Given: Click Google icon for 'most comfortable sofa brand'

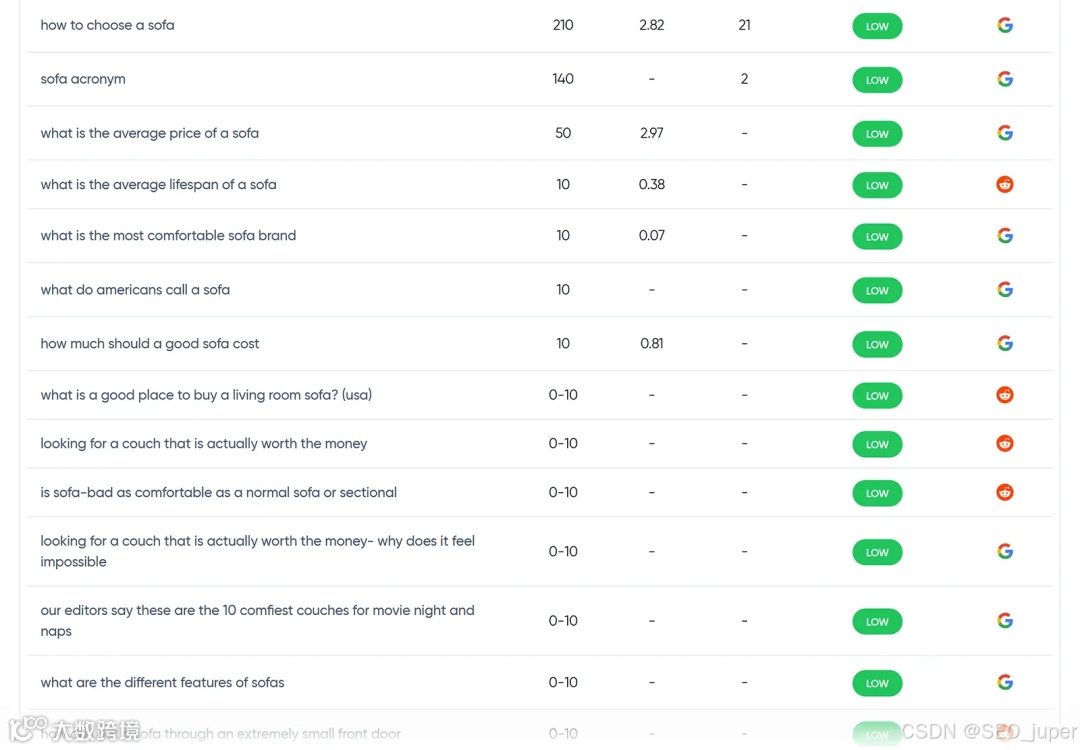Looking at the screenshot, I should coord(1005,236).
